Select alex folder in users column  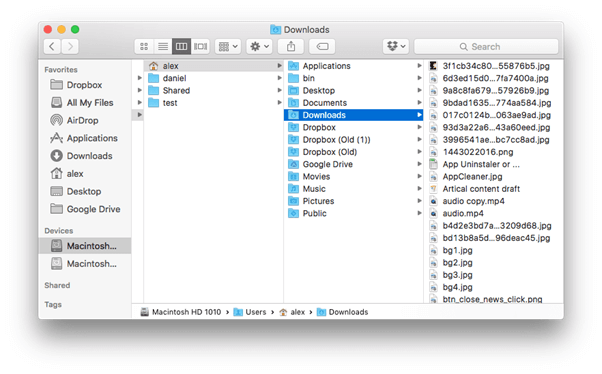[x=213, y=66]
